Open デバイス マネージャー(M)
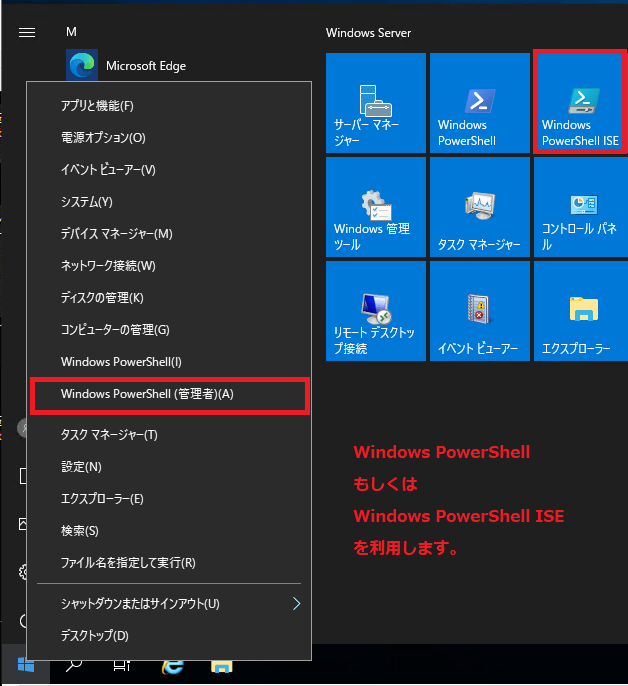 point(169,234)
